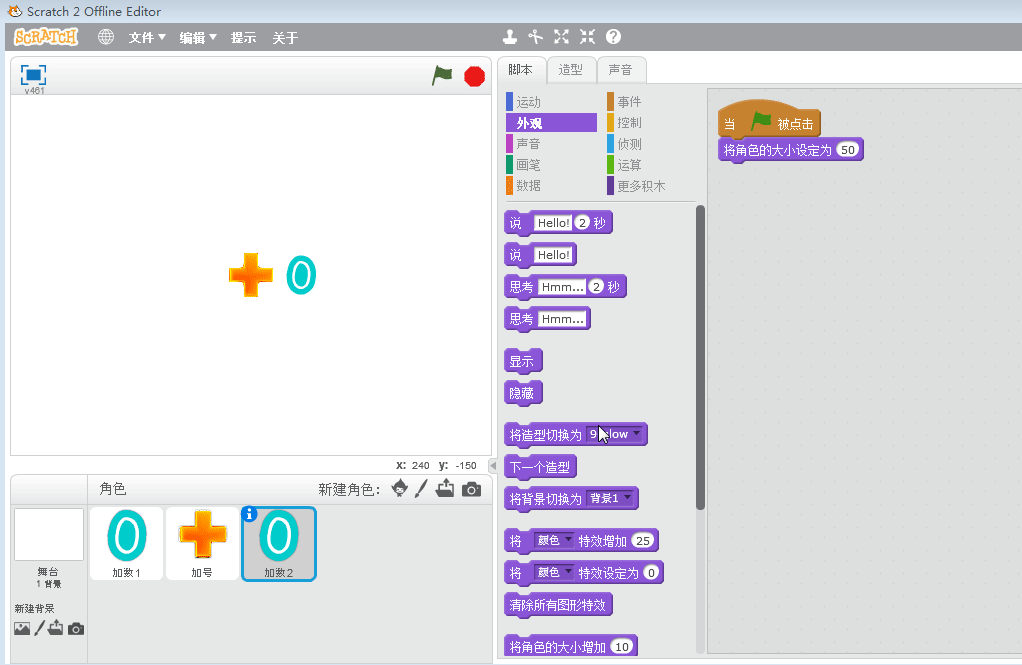The height and width of the screenshot is (665, 1022).
Task: Switch to the 声音 tab
Action: pyautogui.click(x=620, y=70)
